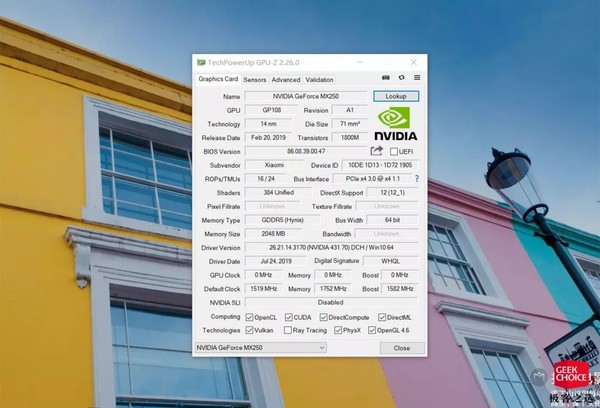The height and width of the screenshot is (408, 600).
Task: Click the GPU field showing GP108
Action: [272, 110]
